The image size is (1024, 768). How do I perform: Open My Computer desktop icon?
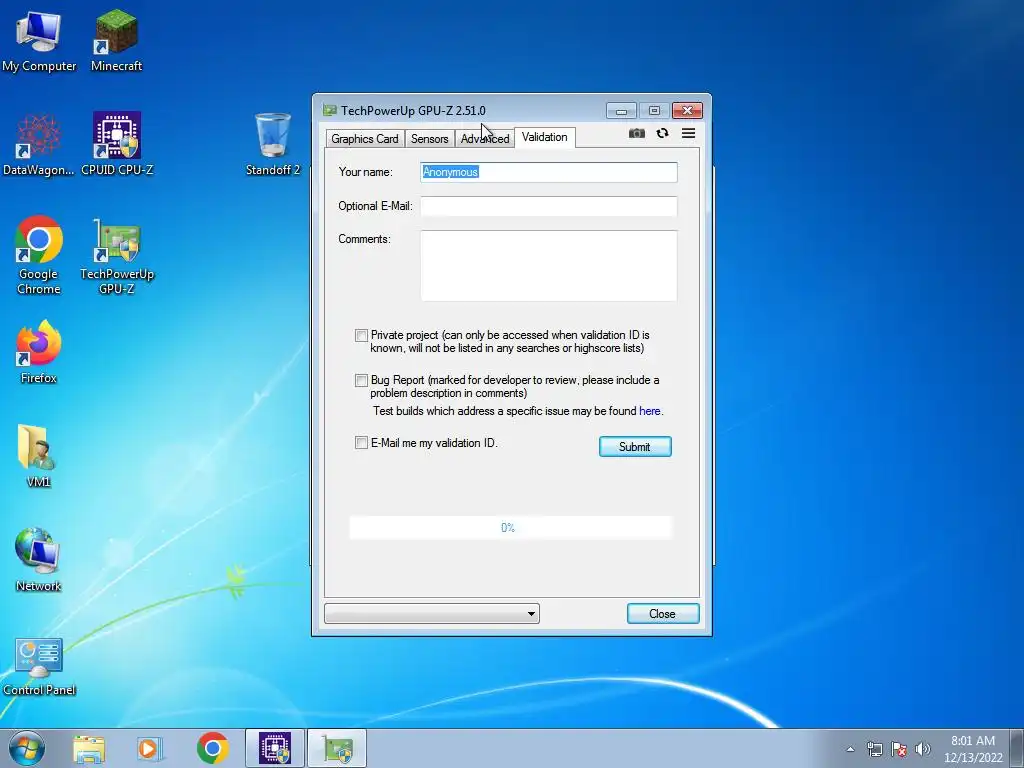coord(39,42)
